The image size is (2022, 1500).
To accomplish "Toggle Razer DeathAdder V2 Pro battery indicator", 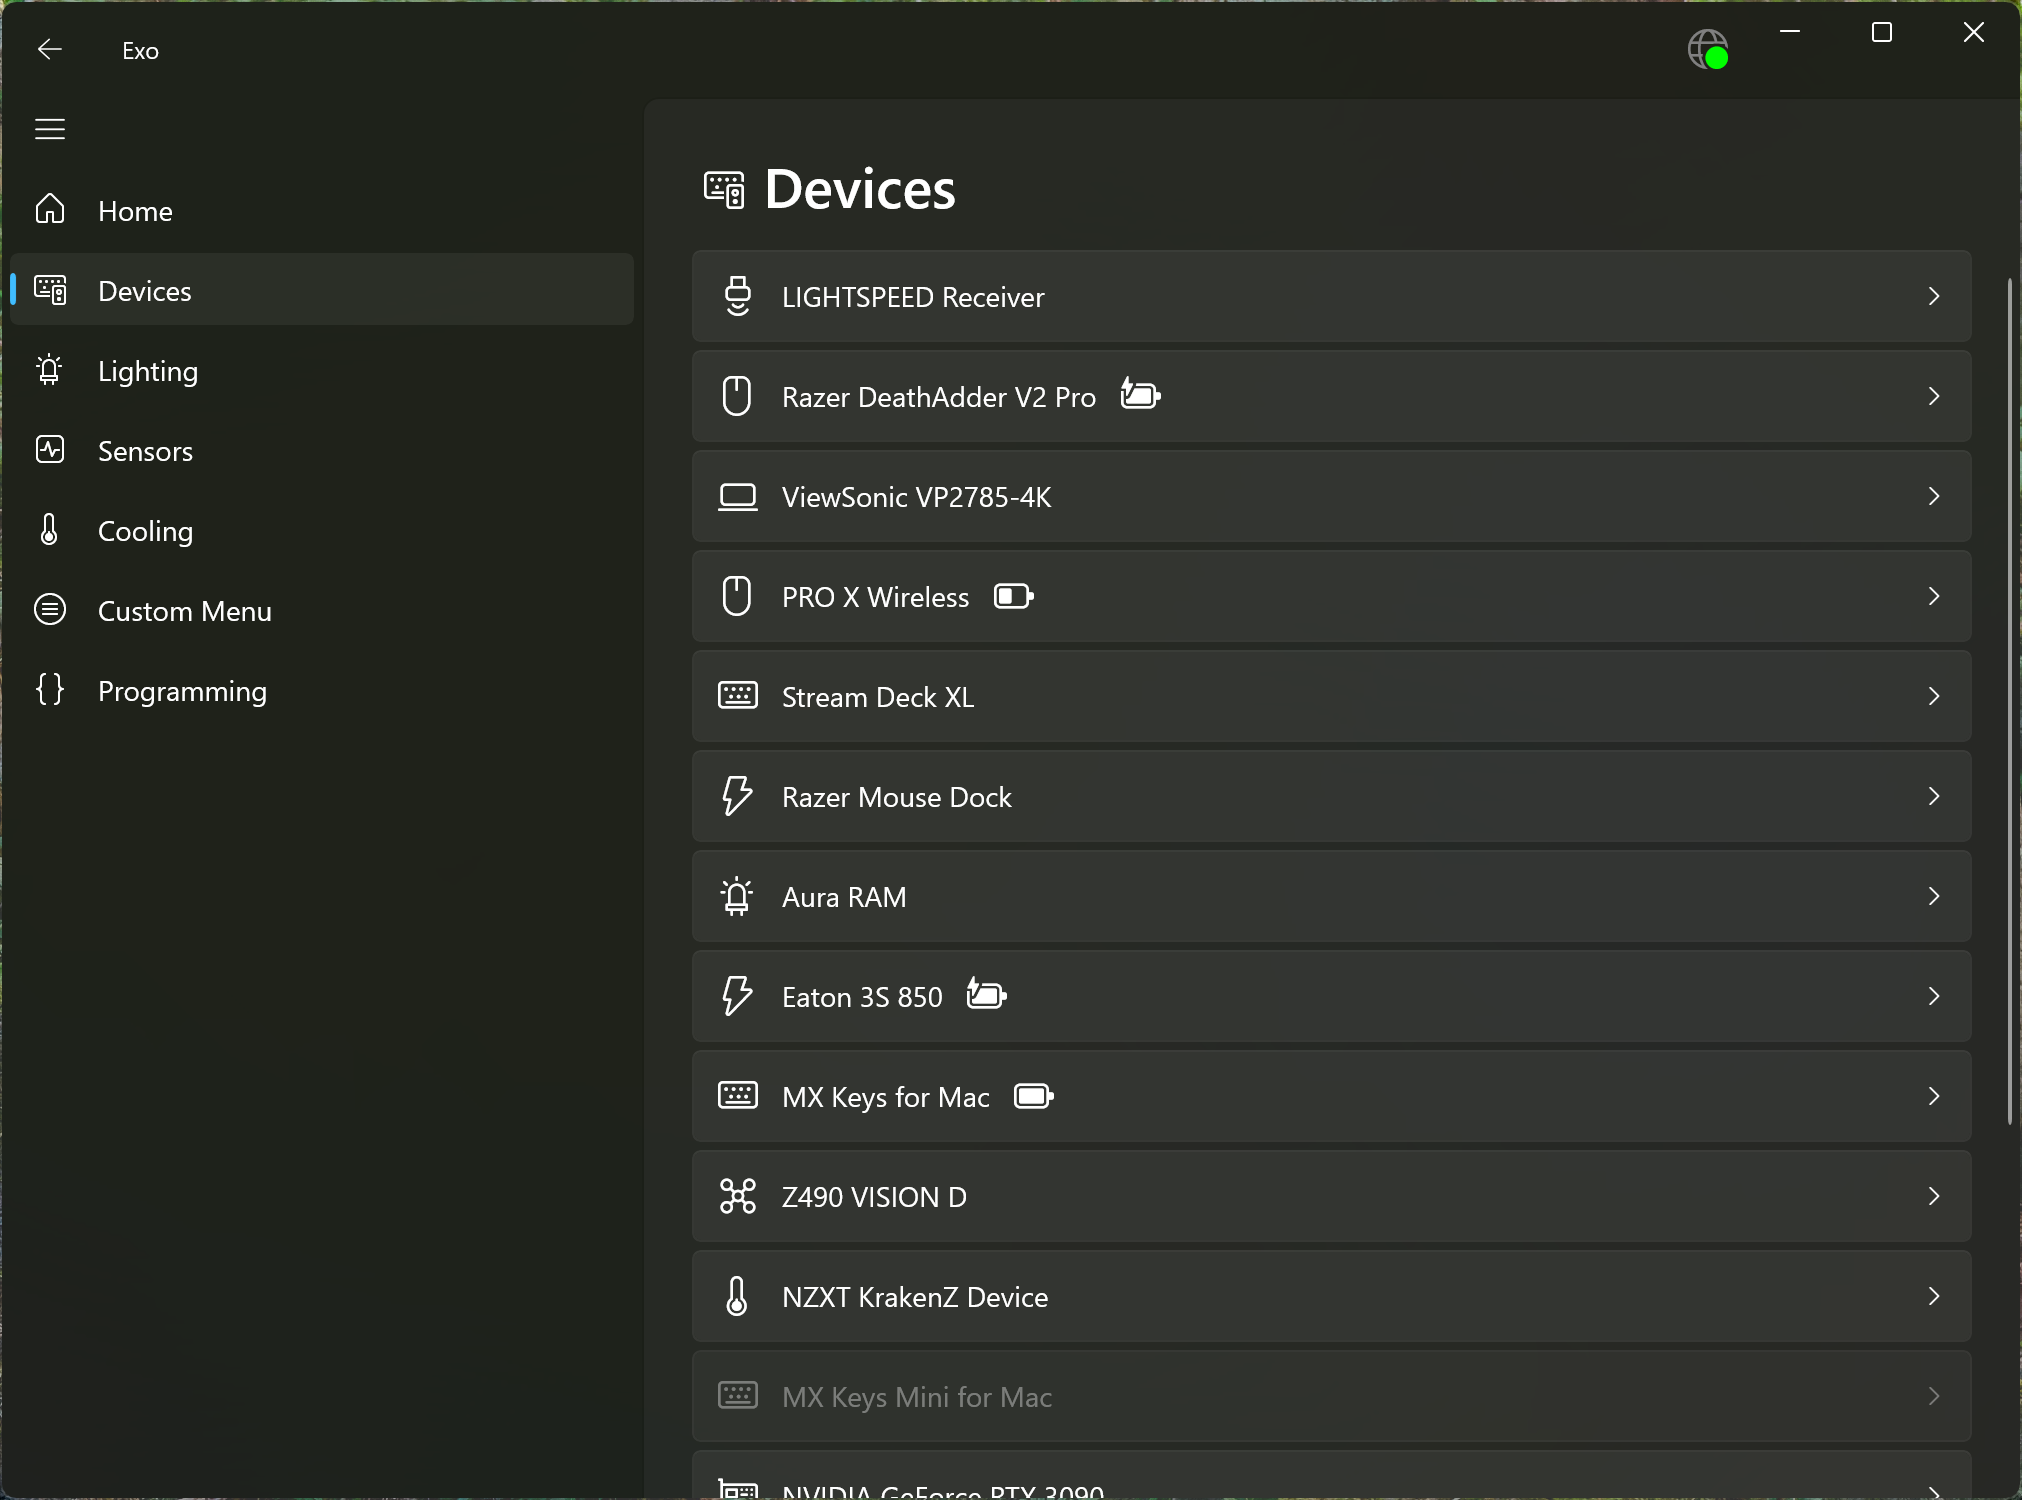I will click(1139, 395).
